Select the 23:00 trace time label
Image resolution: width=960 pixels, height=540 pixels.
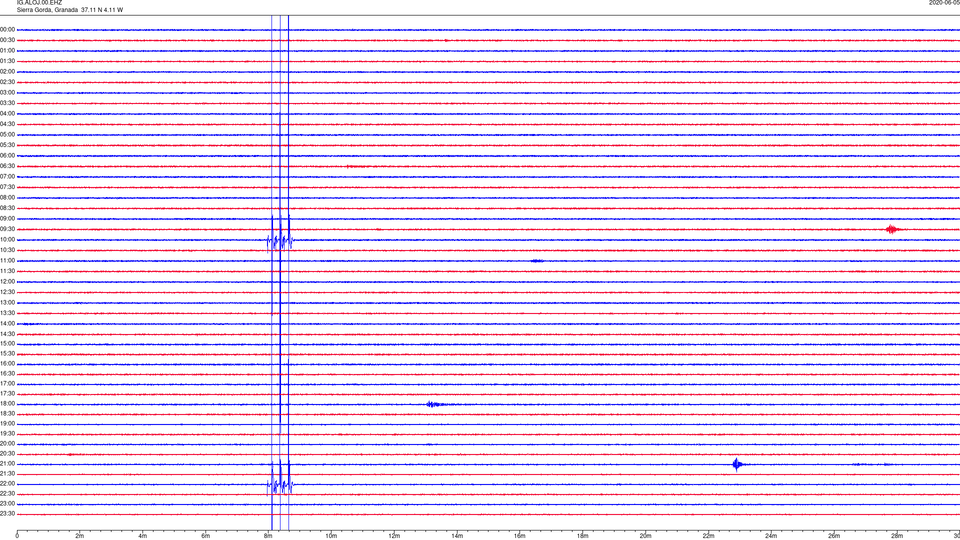point(7,504)
